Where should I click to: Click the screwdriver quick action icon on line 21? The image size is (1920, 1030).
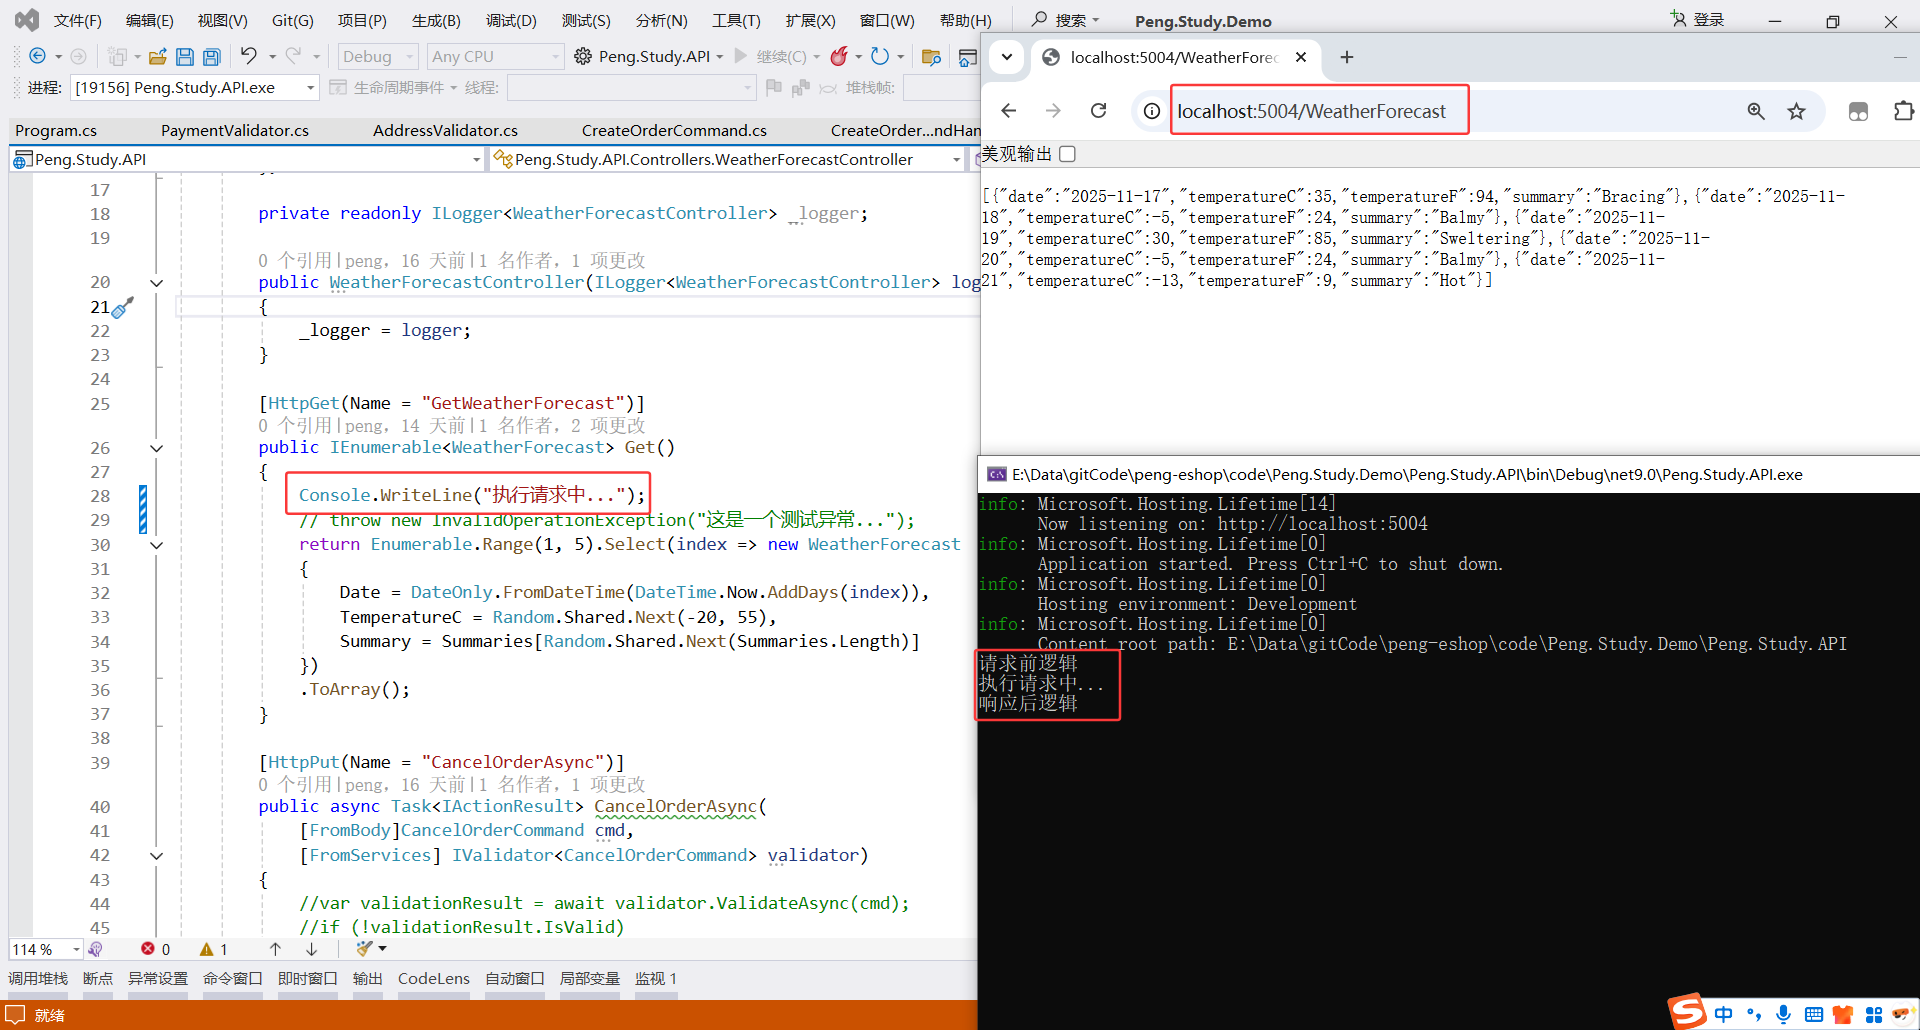[x=123, y=307]
